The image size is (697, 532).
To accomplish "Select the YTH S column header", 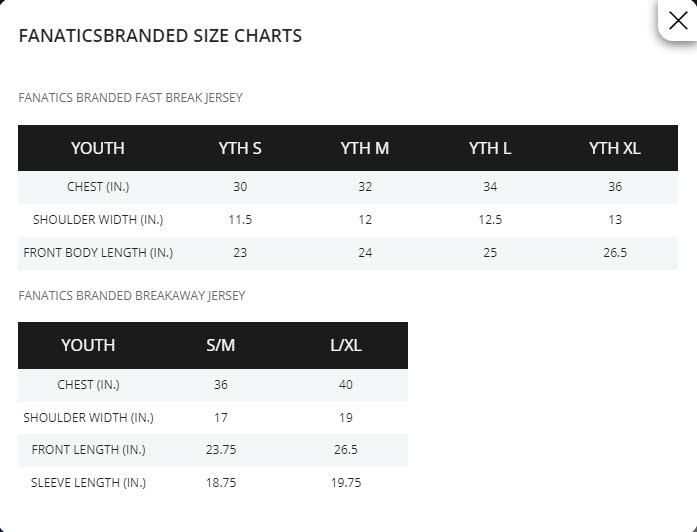I will (x=240, y=148).
